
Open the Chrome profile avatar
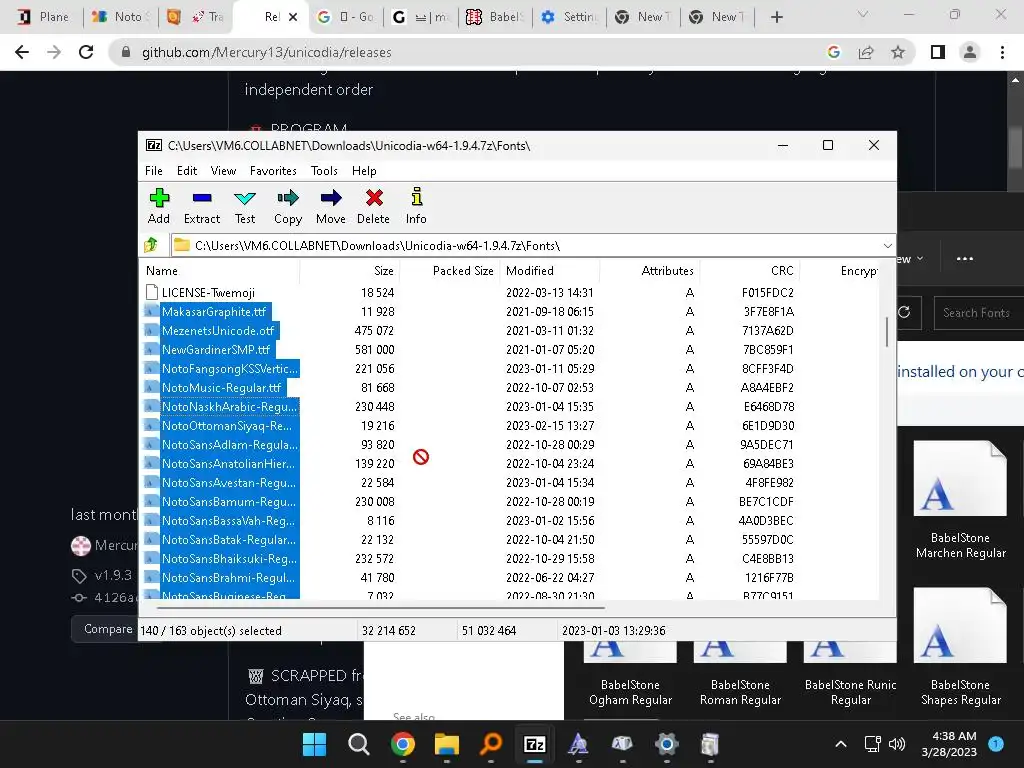click(970, 52)
